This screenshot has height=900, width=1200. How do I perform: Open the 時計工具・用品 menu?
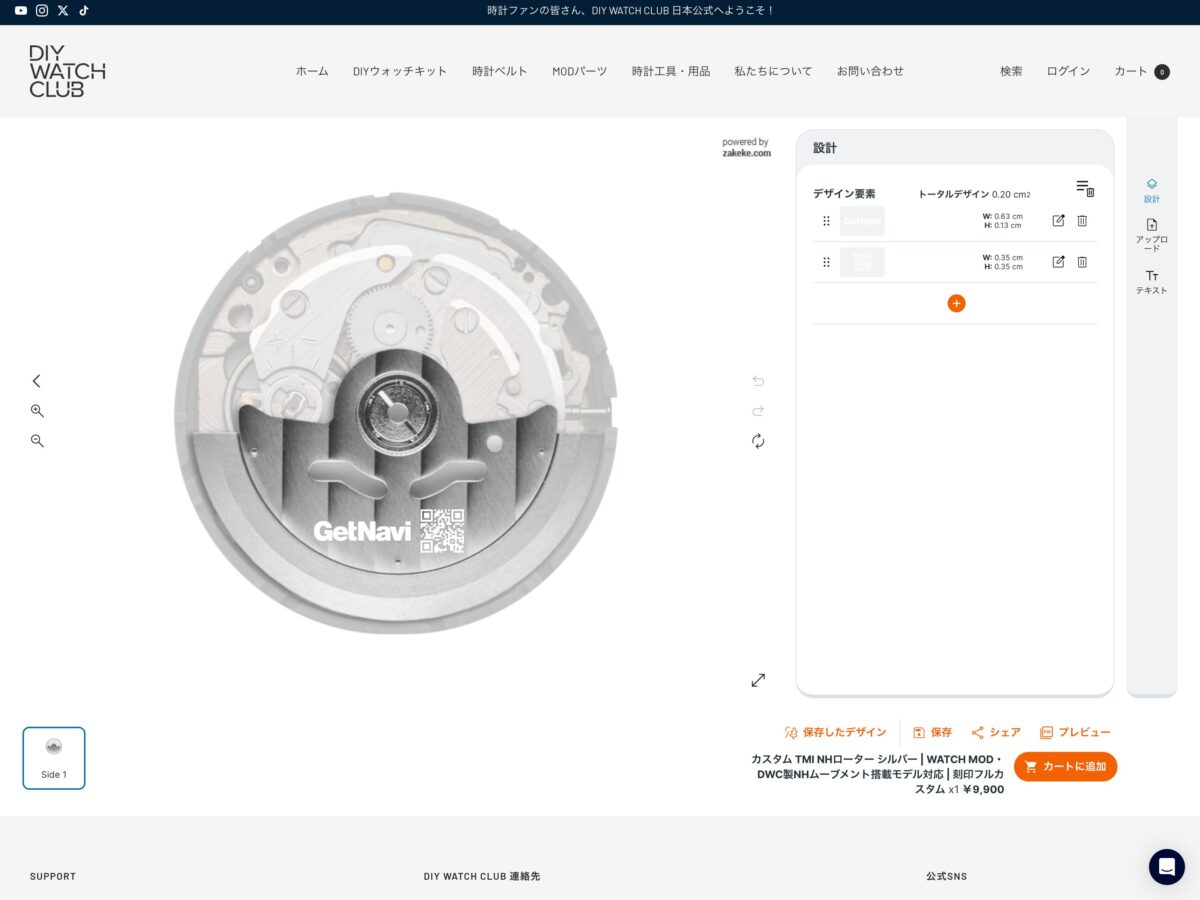point(671,71)
